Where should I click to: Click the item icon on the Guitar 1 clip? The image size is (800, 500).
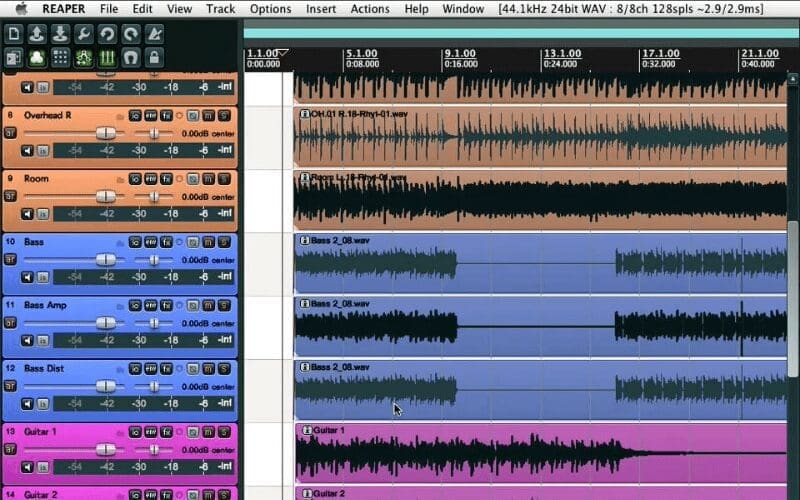[x=307, y=430]
